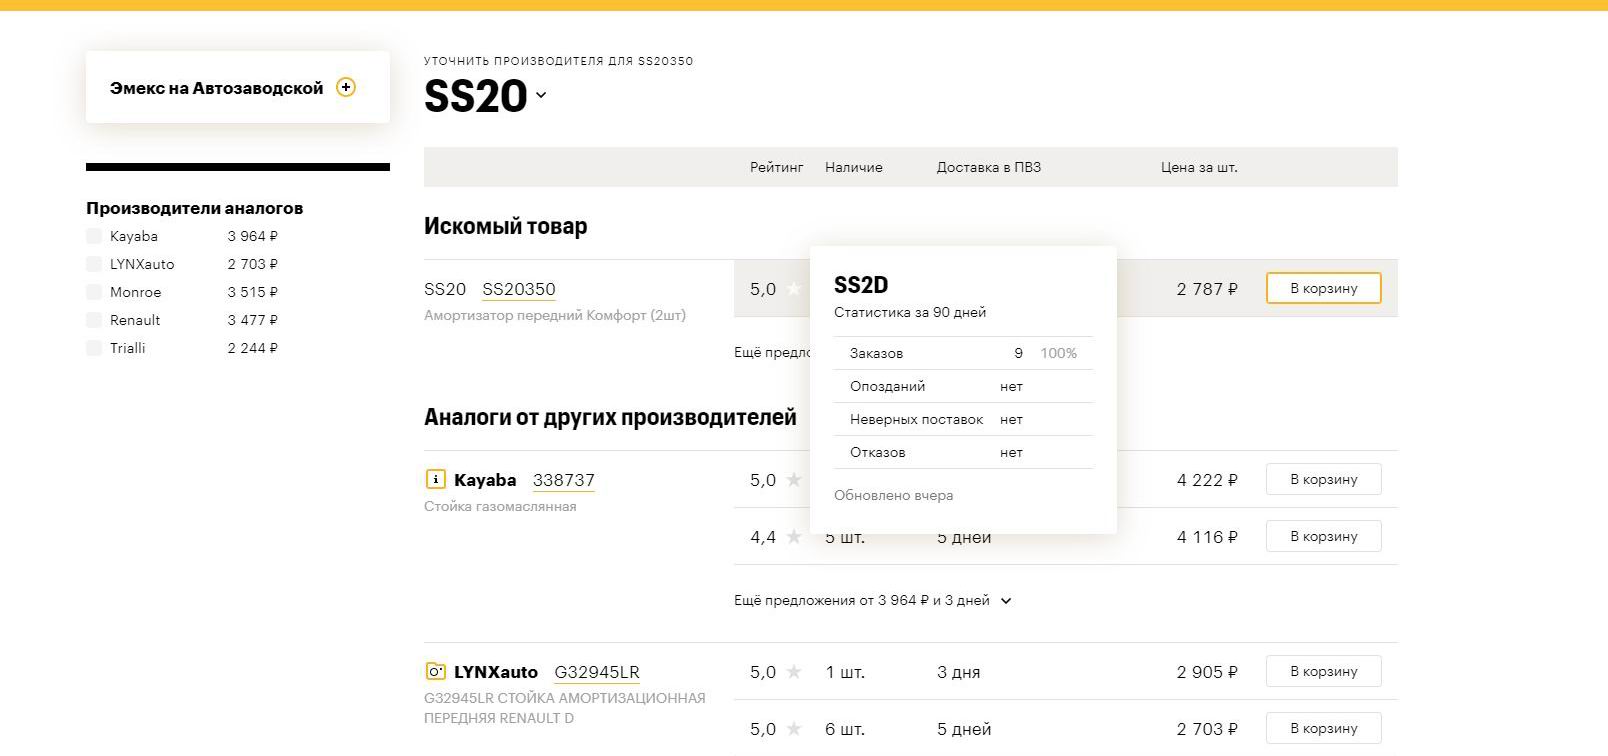The width and height of the screenshot is (1608, 756).
Task: Click the 3 дня delivery for LYNXauto
Action: [x=958, y=672]
